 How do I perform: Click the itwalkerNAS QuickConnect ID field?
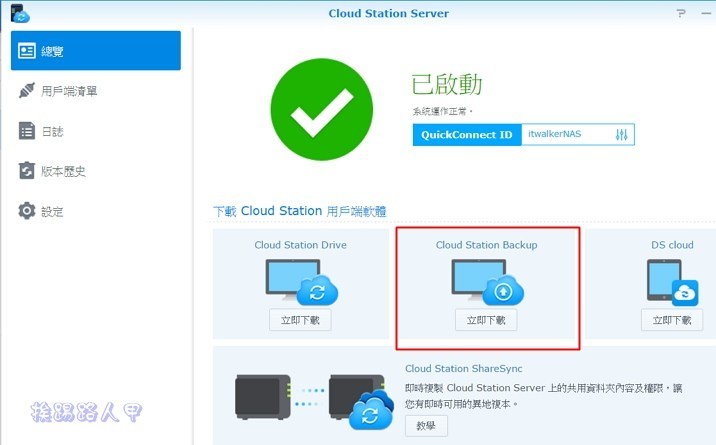pyautogui.click(x=566, y=135)
